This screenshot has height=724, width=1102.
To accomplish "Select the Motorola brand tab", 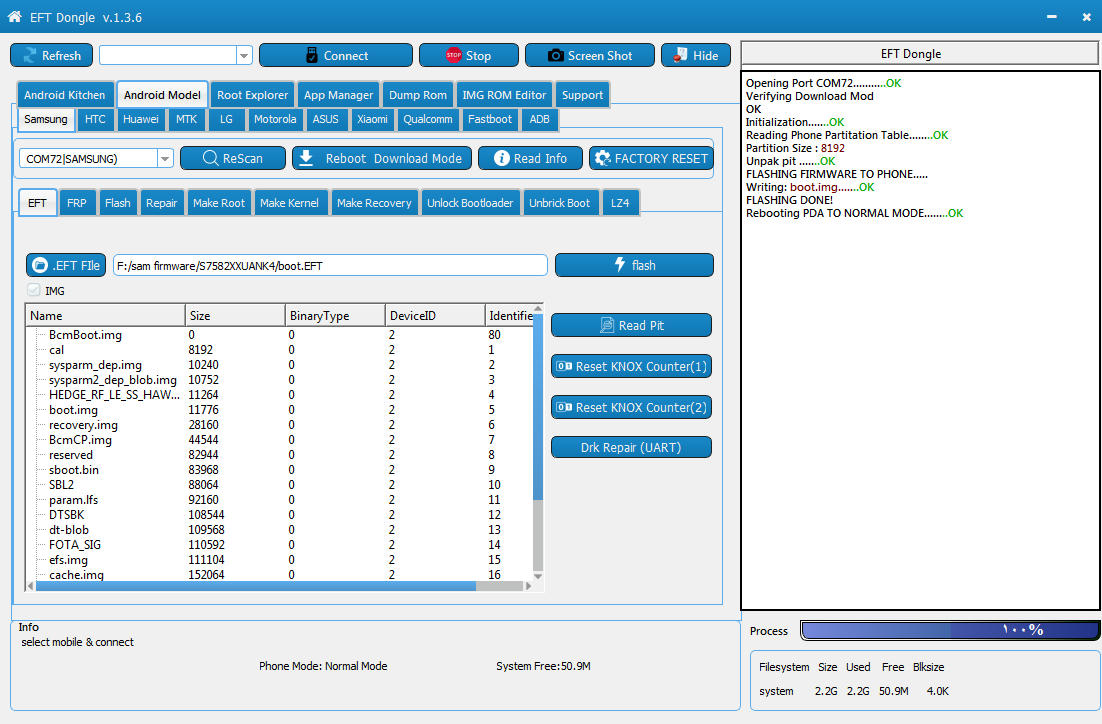I will click(275, 119).
